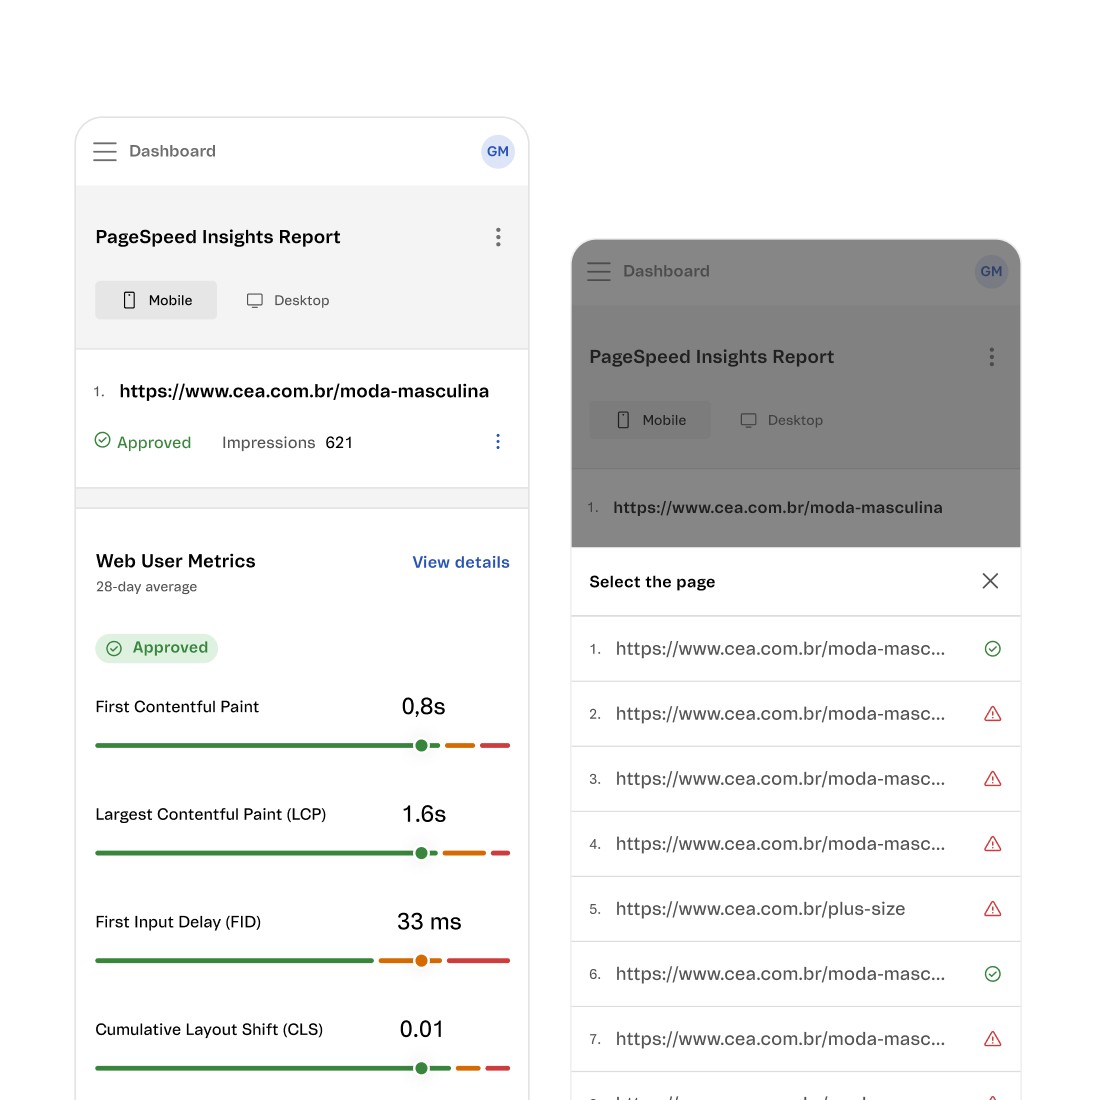Screen dimensions: 1100x1100
Task: Click Web User Metrics heading
Action: (x=175, y=561)
